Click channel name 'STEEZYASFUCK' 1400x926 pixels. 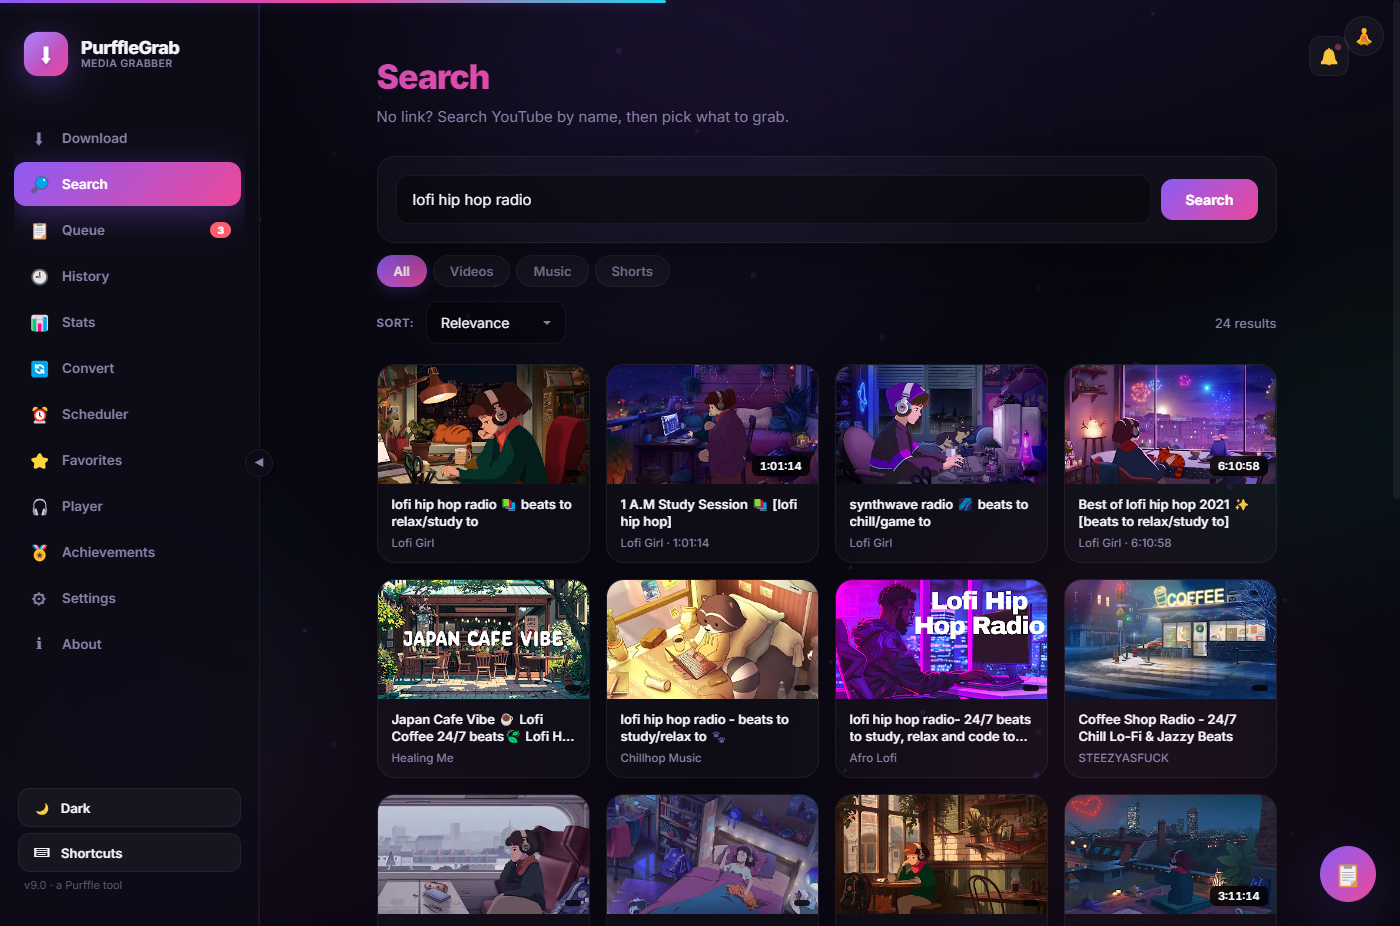1123,758
